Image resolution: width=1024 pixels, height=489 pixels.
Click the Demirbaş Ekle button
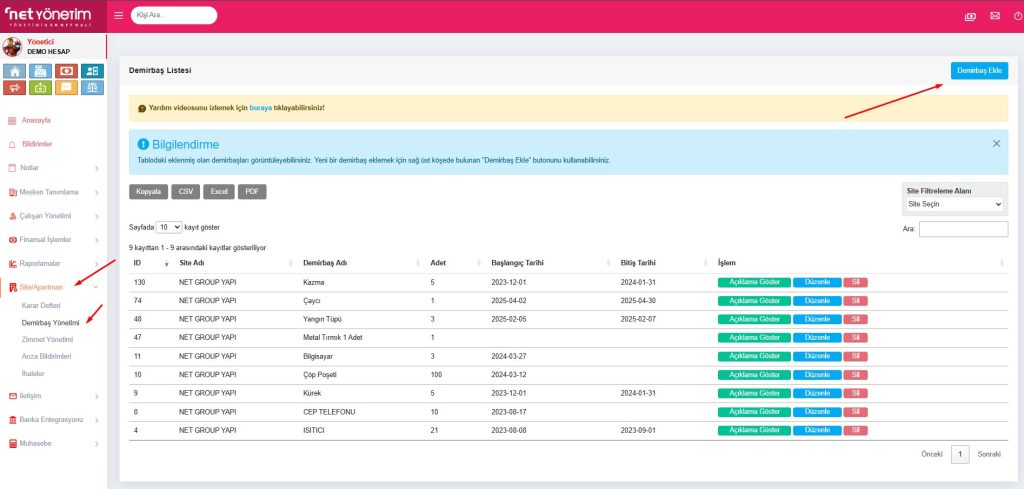(x=979, y=71)
